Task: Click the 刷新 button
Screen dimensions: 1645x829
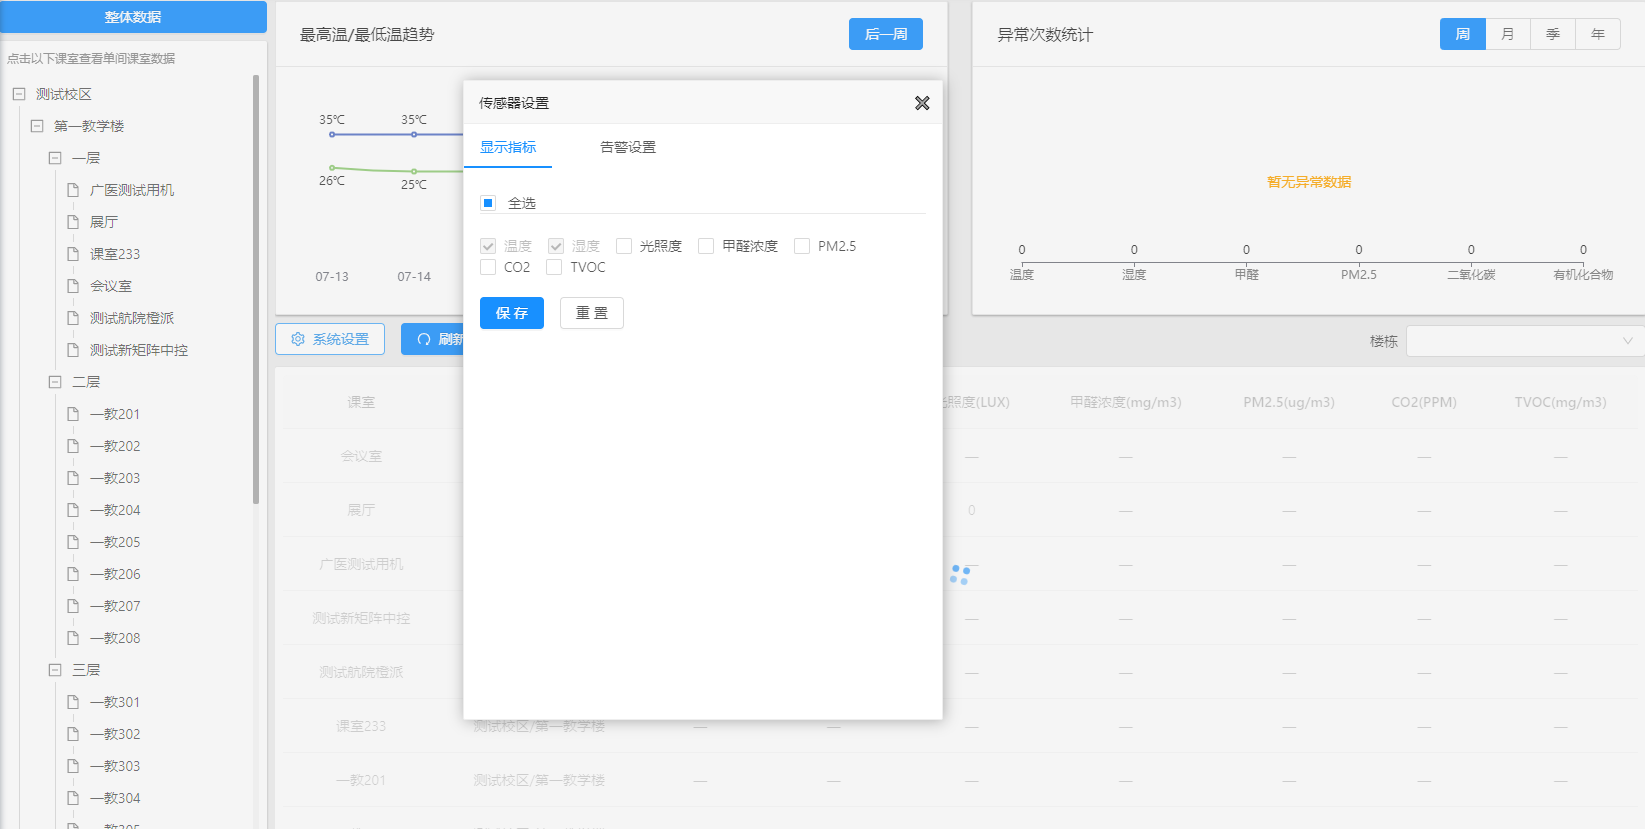Action: [434, 339]
